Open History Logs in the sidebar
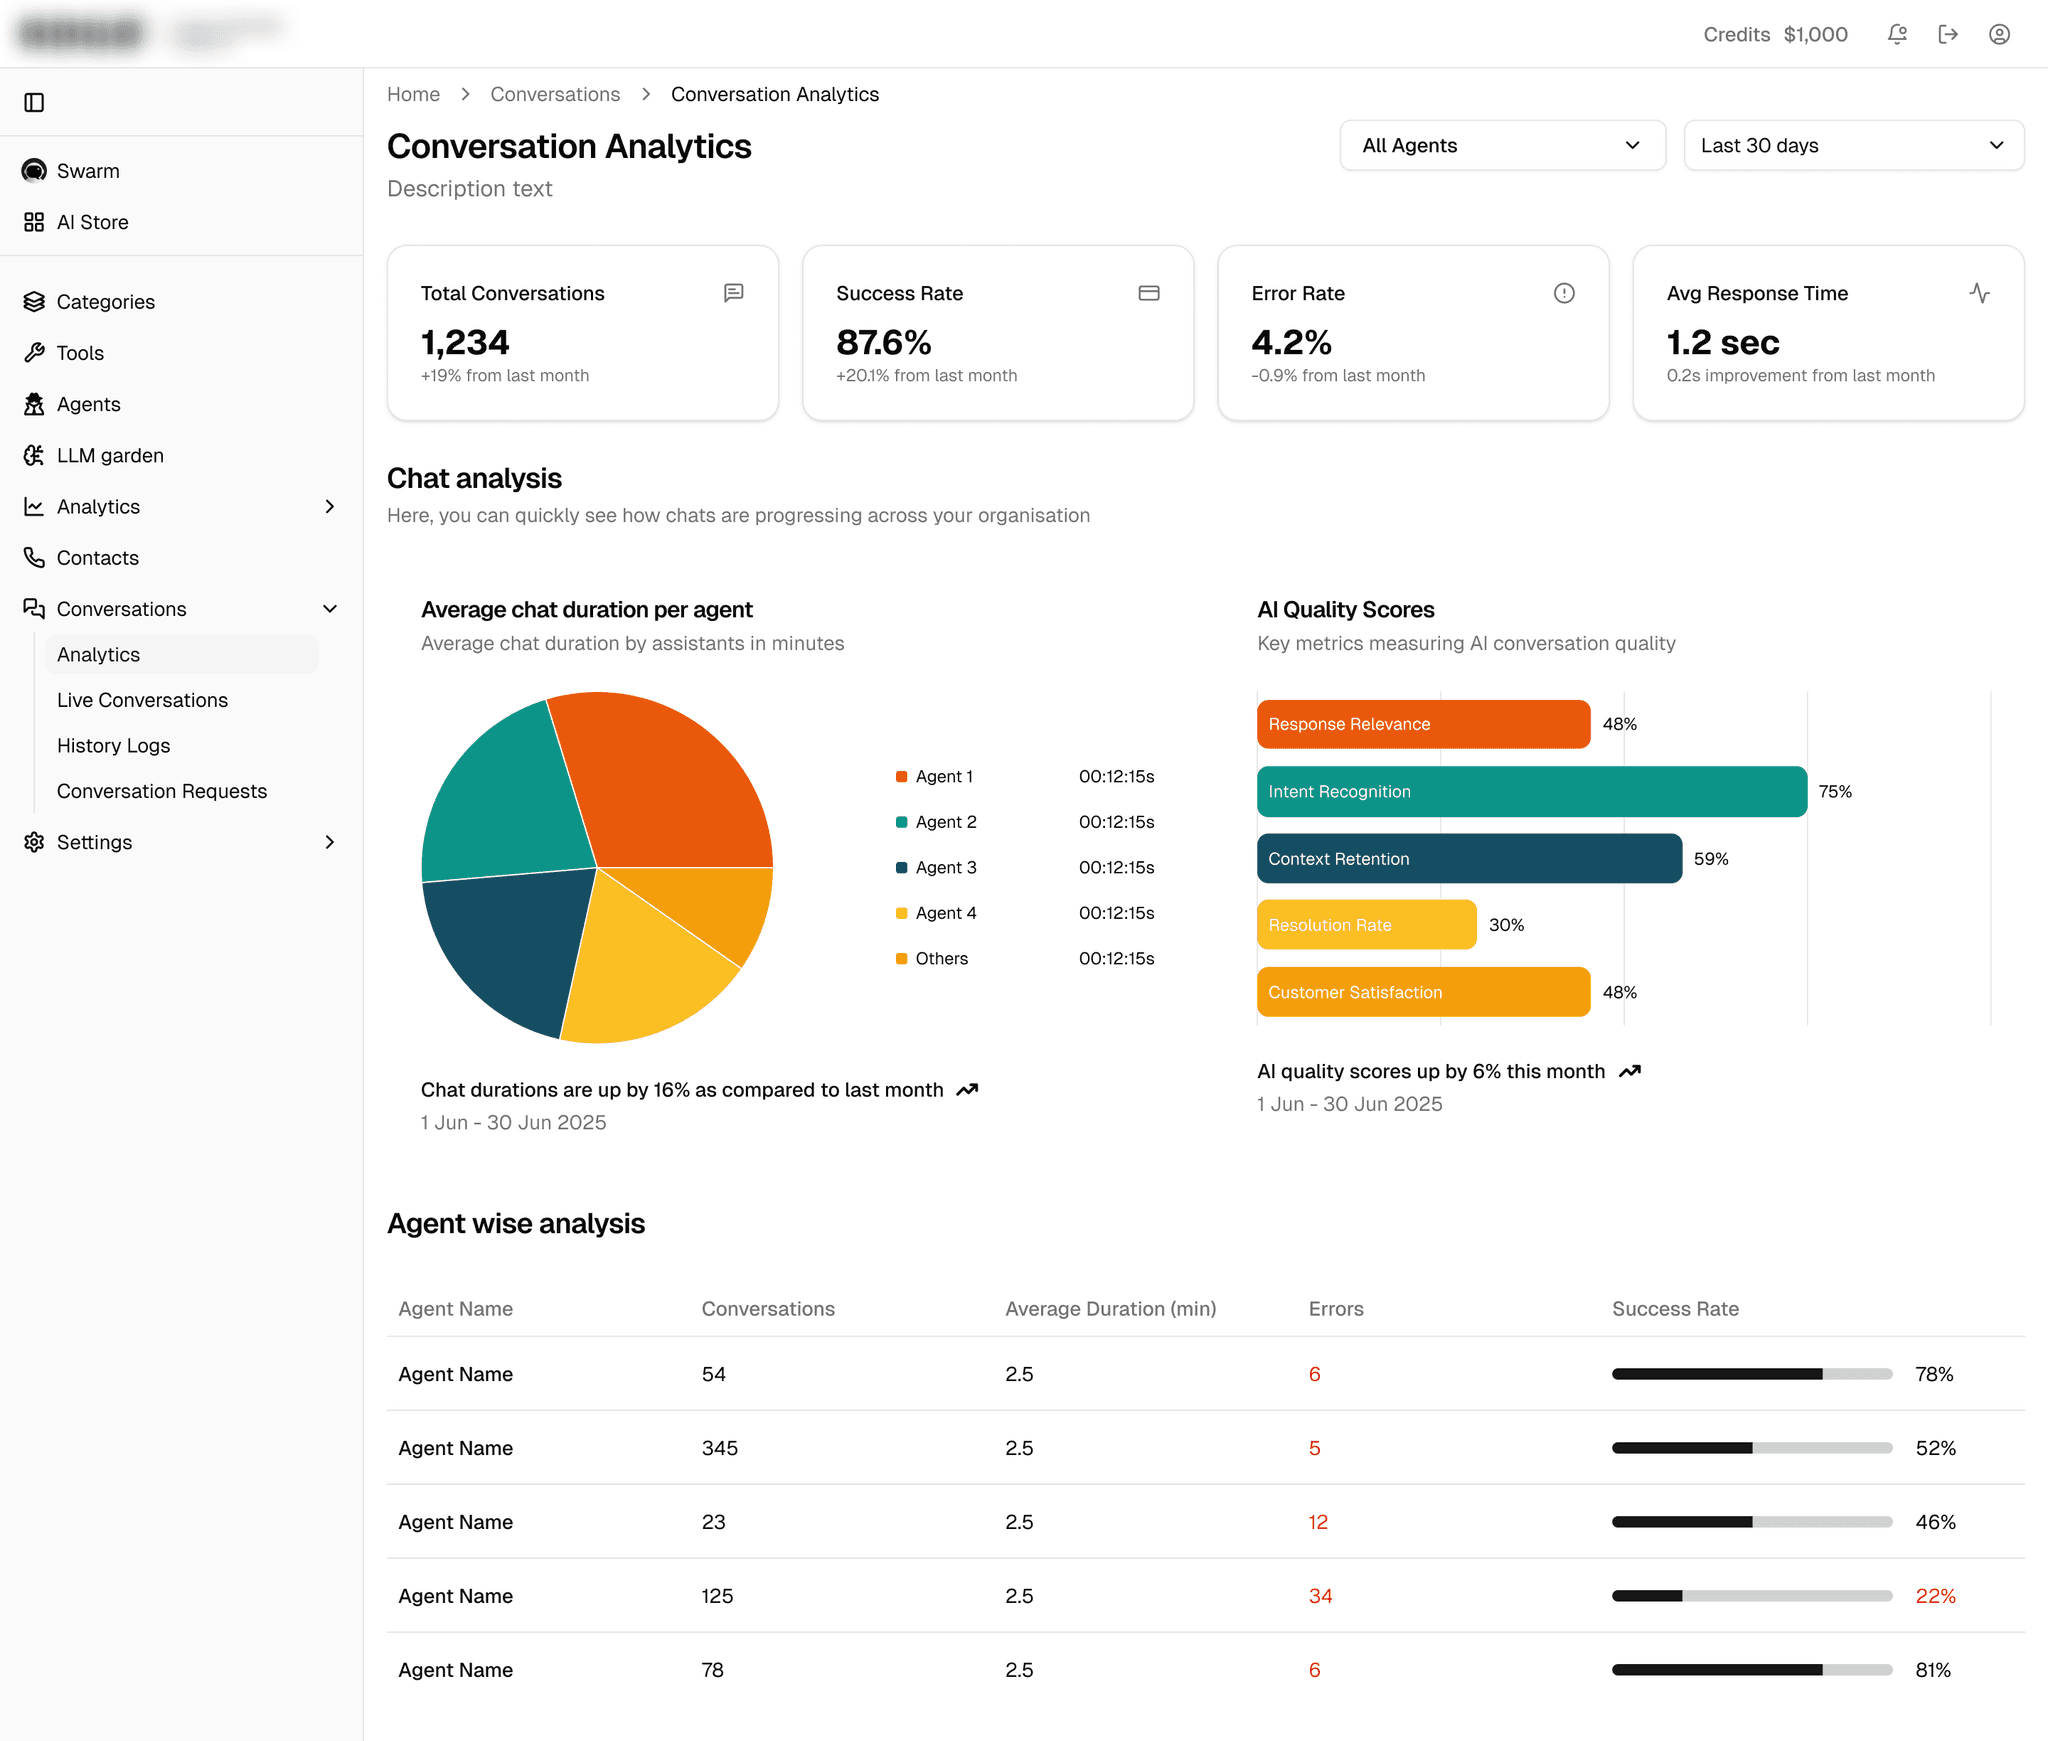The height and width of the screenshot is (1741, 2048). click(113, 746)
